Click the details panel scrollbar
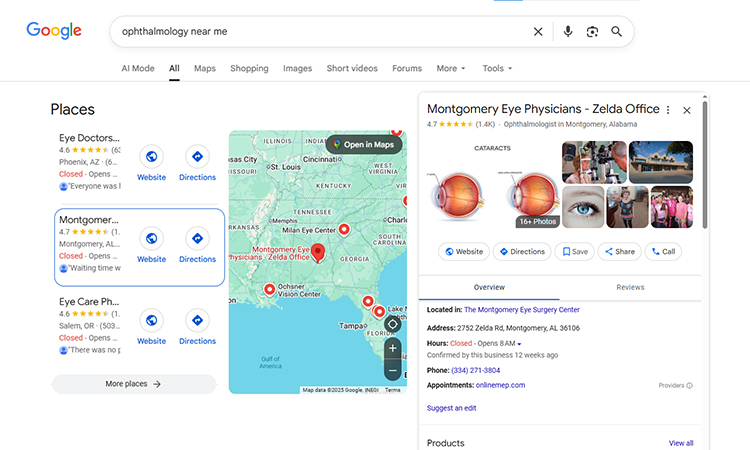750x450 pixels. pyautogui.click(x=705, y=165)
